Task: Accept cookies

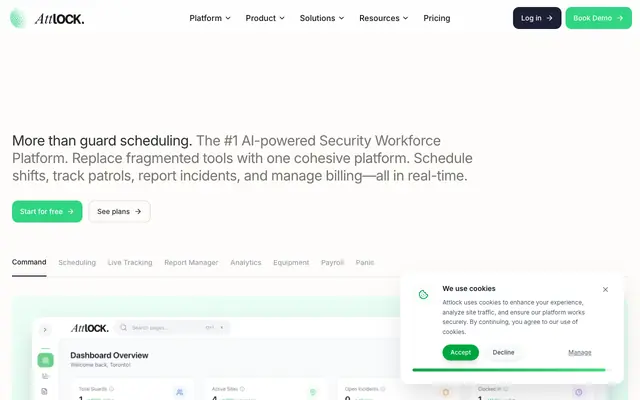Action: point(460,352)
